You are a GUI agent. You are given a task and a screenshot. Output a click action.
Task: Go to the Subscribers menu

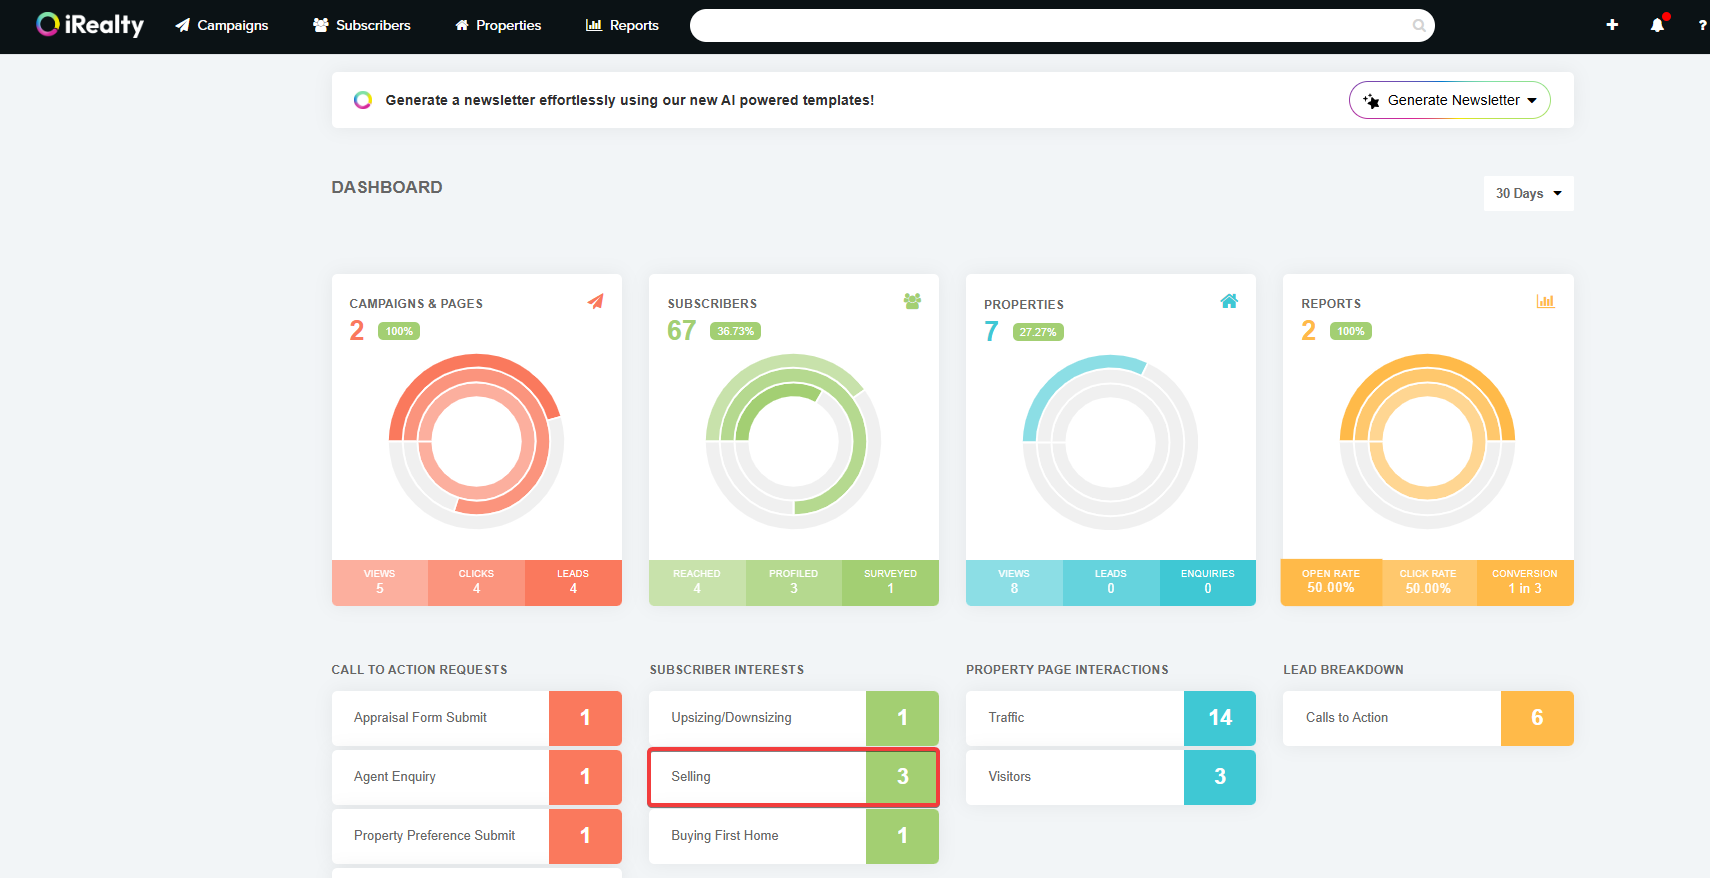pos(362,25)
